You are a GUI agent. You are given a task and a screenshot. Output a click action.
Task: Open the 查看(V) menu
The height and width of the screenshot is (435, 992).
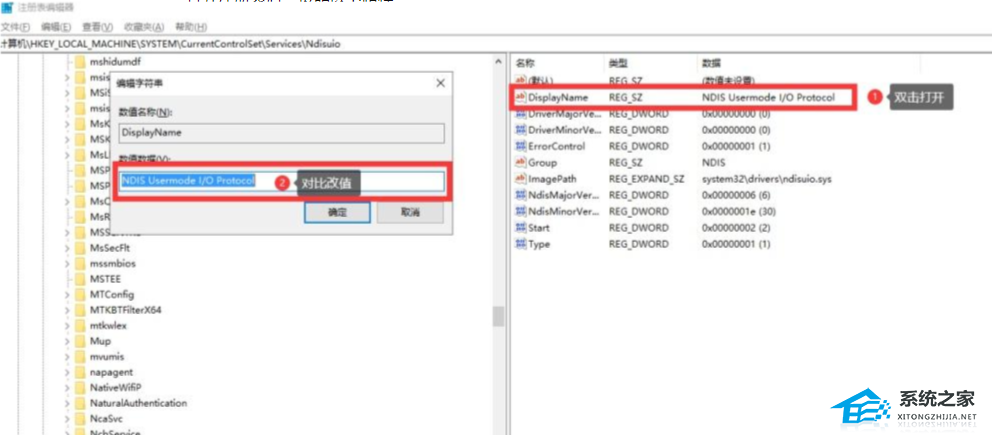[97, 27]
